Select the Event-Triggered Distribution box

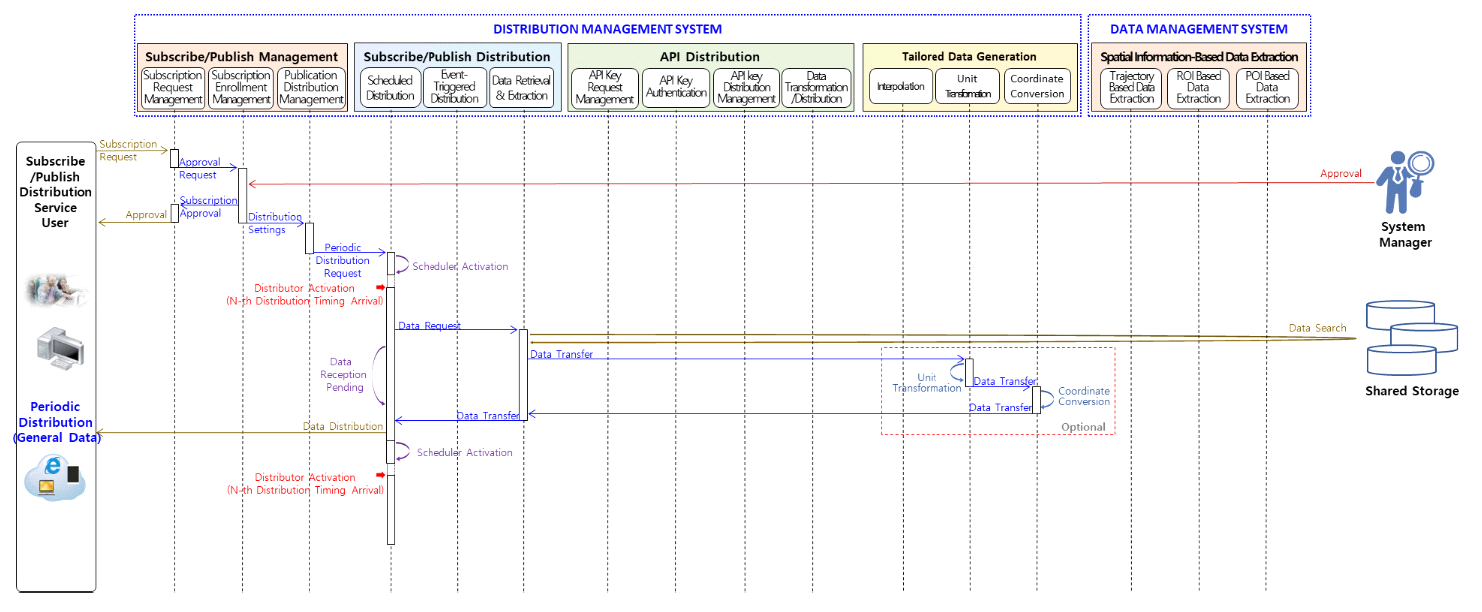(456, 88)
